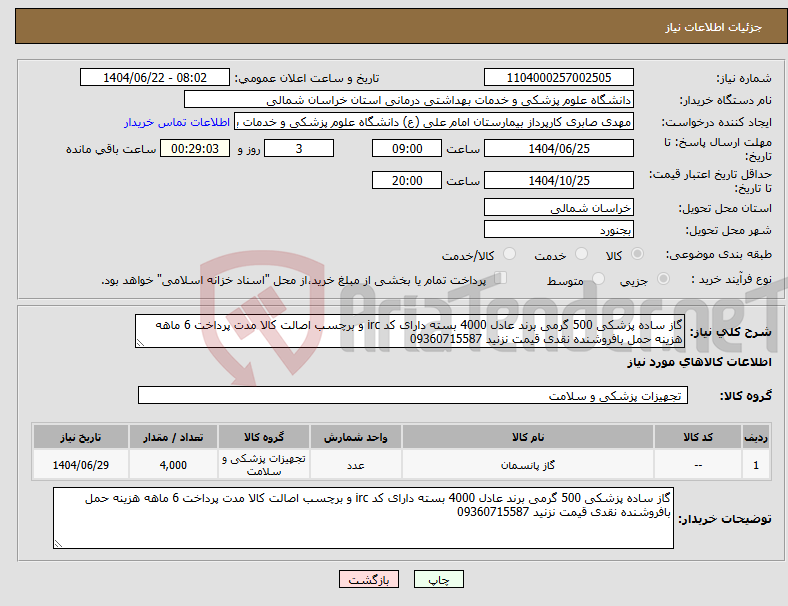Click the گروه کالا field تجهیزات پزشکی و سلامت
Image resolution: width=788 pixels, height=606 pixels.
click(413, 395)
